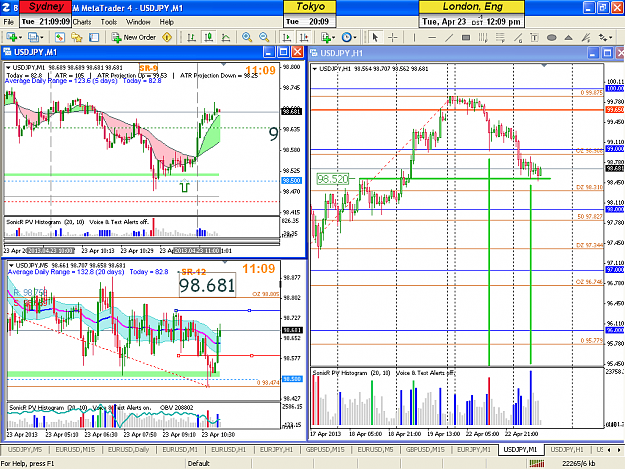Screen dimensions: 625x469
Task: Open the Periodicity clock icon
Action: (x=346, y=37)
